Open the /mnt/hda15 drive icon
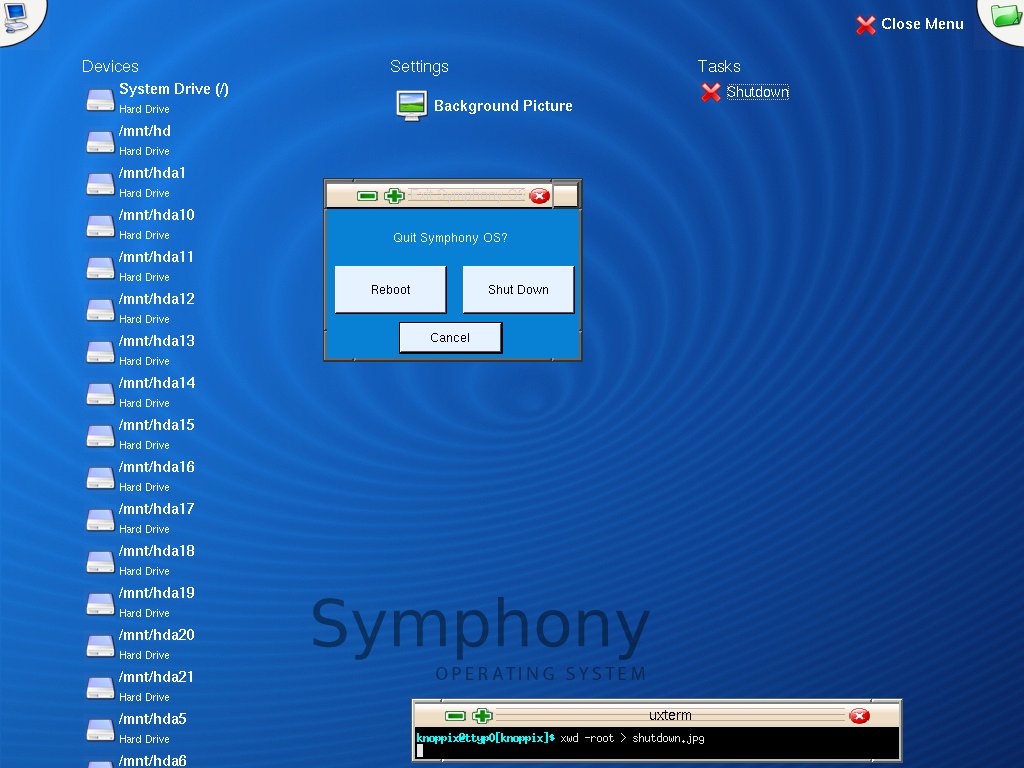This screenshot has height=768, width=1024. pyautogui.click(x=101, y=434)
